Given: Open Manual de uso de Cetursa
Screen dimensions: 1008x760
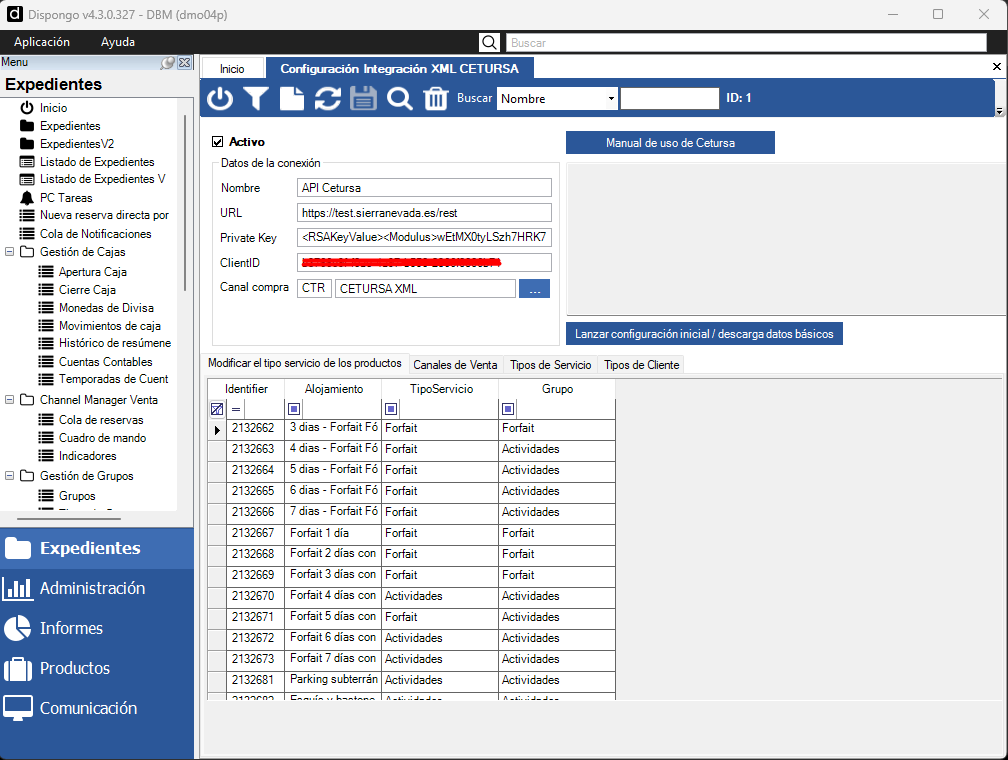Looking at the screenshot, I should [670, 143].
